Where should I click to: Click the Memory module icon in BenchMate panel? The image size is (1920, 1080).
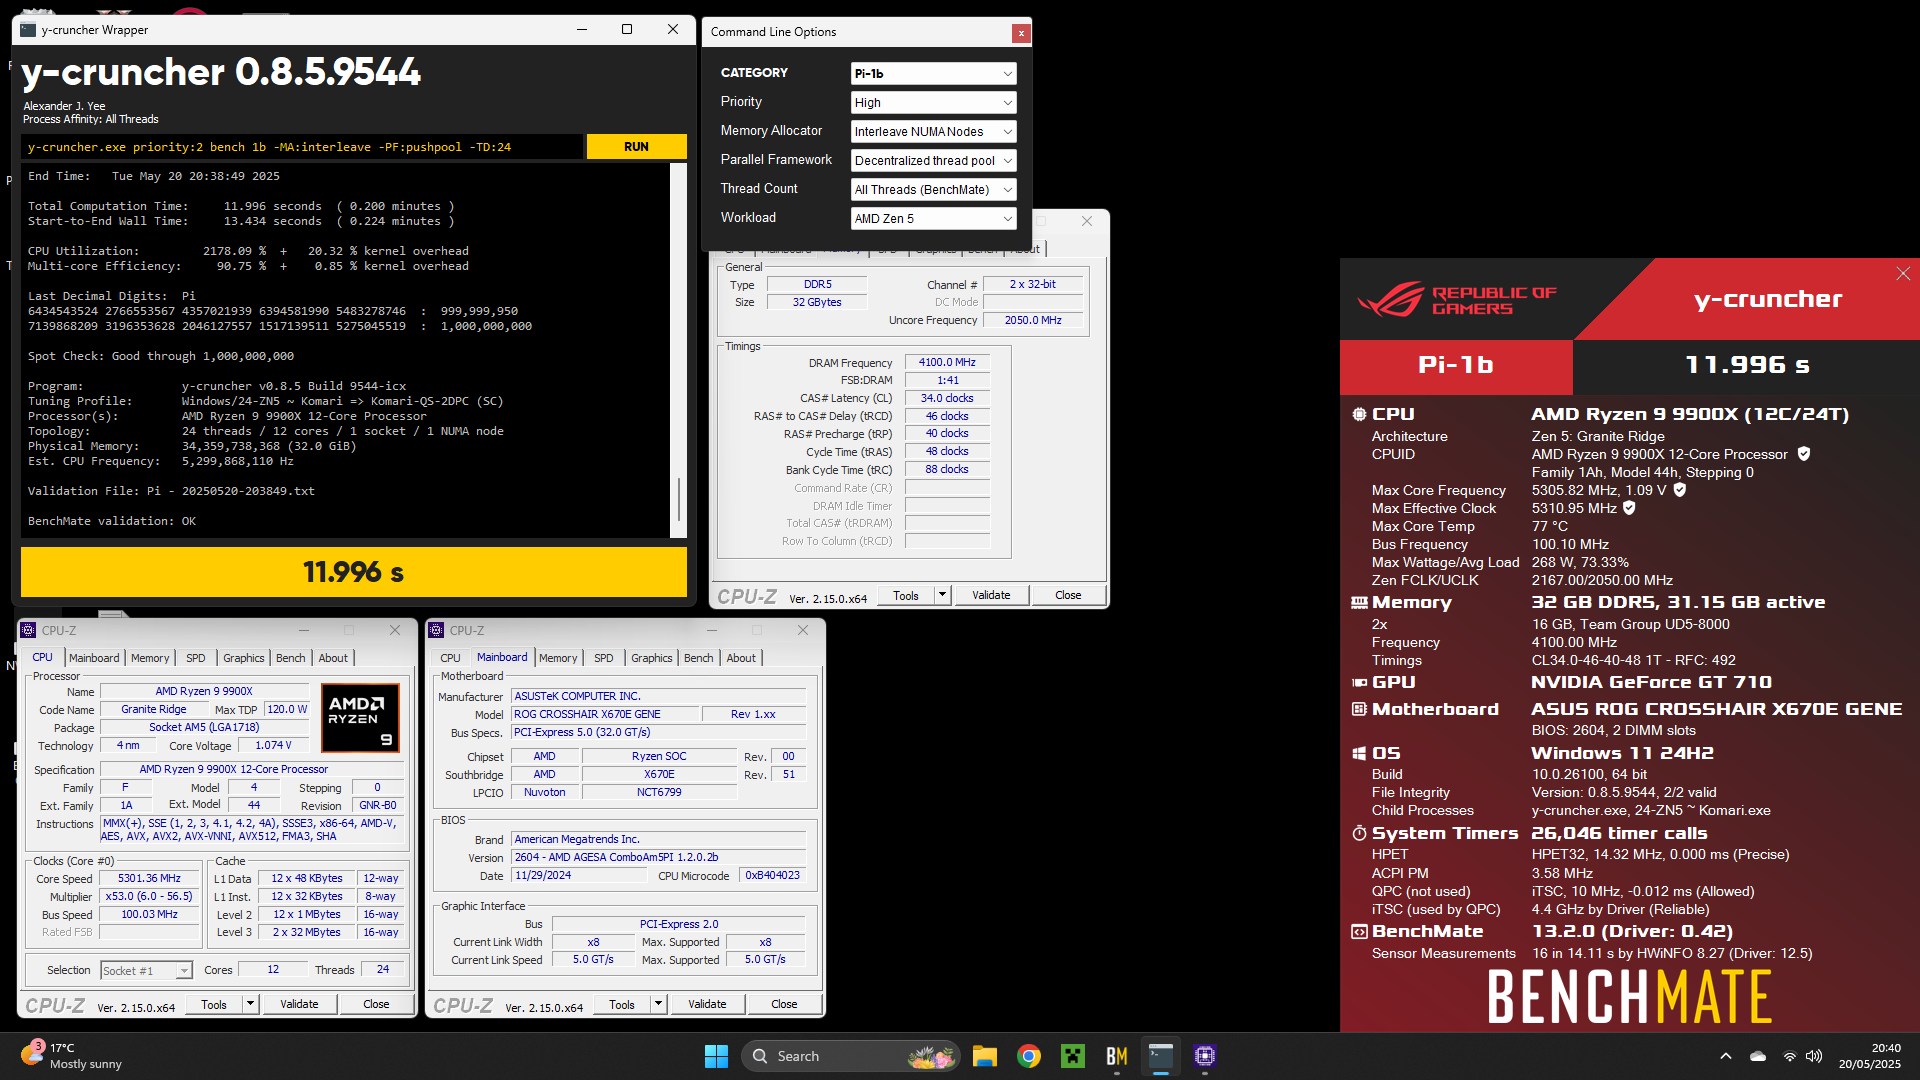1359,602
